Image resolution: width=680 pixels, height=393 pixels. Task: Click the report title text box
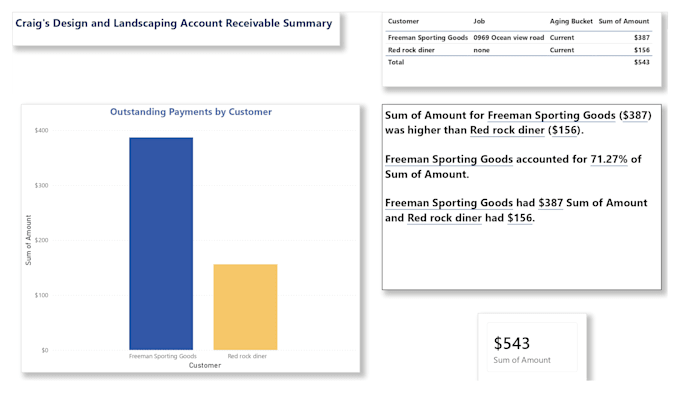coord(176,29)
